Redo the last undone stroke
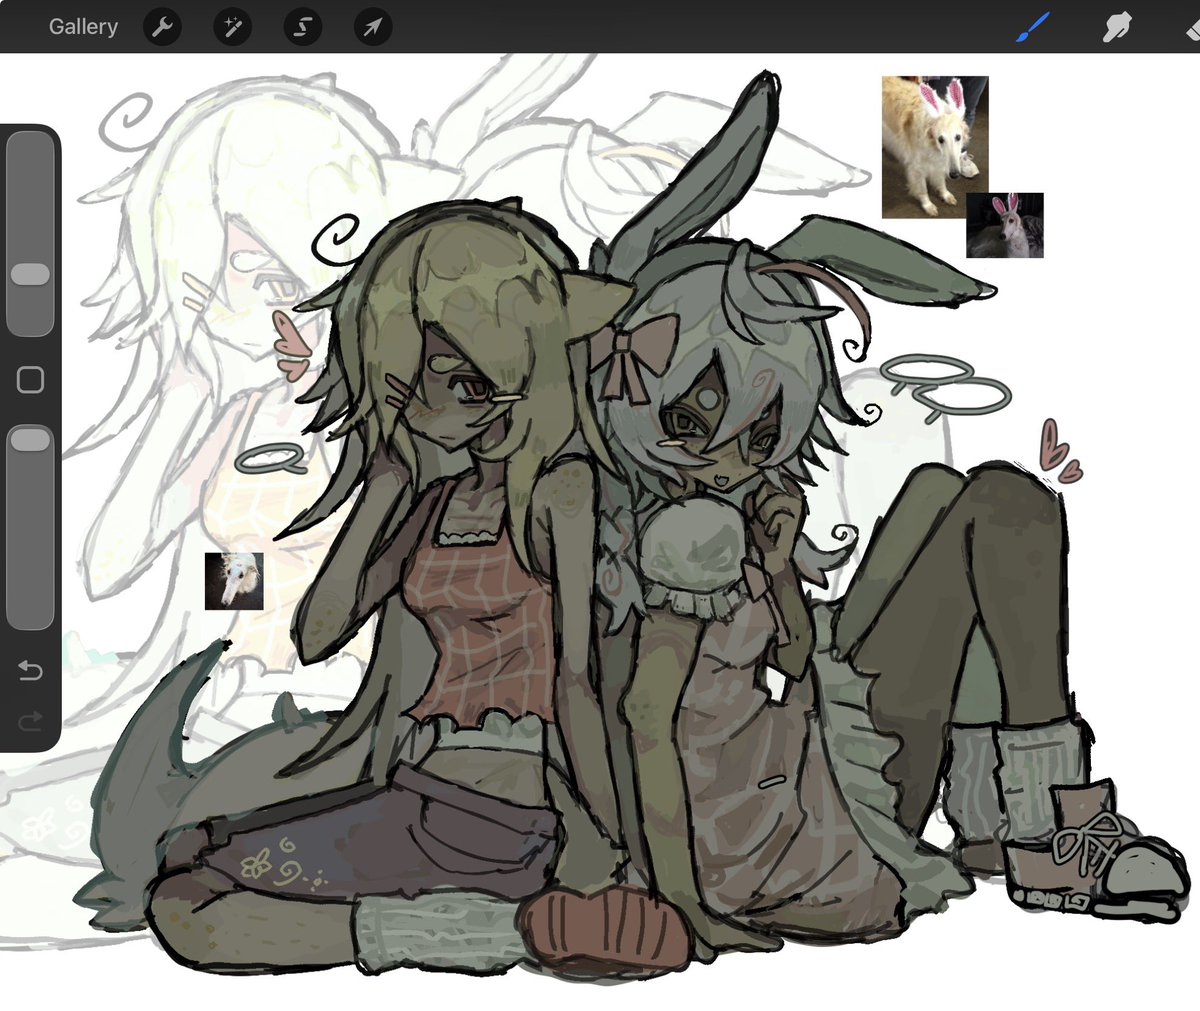This screenshot has height=1011, width=1200. [x=30, y=720]
